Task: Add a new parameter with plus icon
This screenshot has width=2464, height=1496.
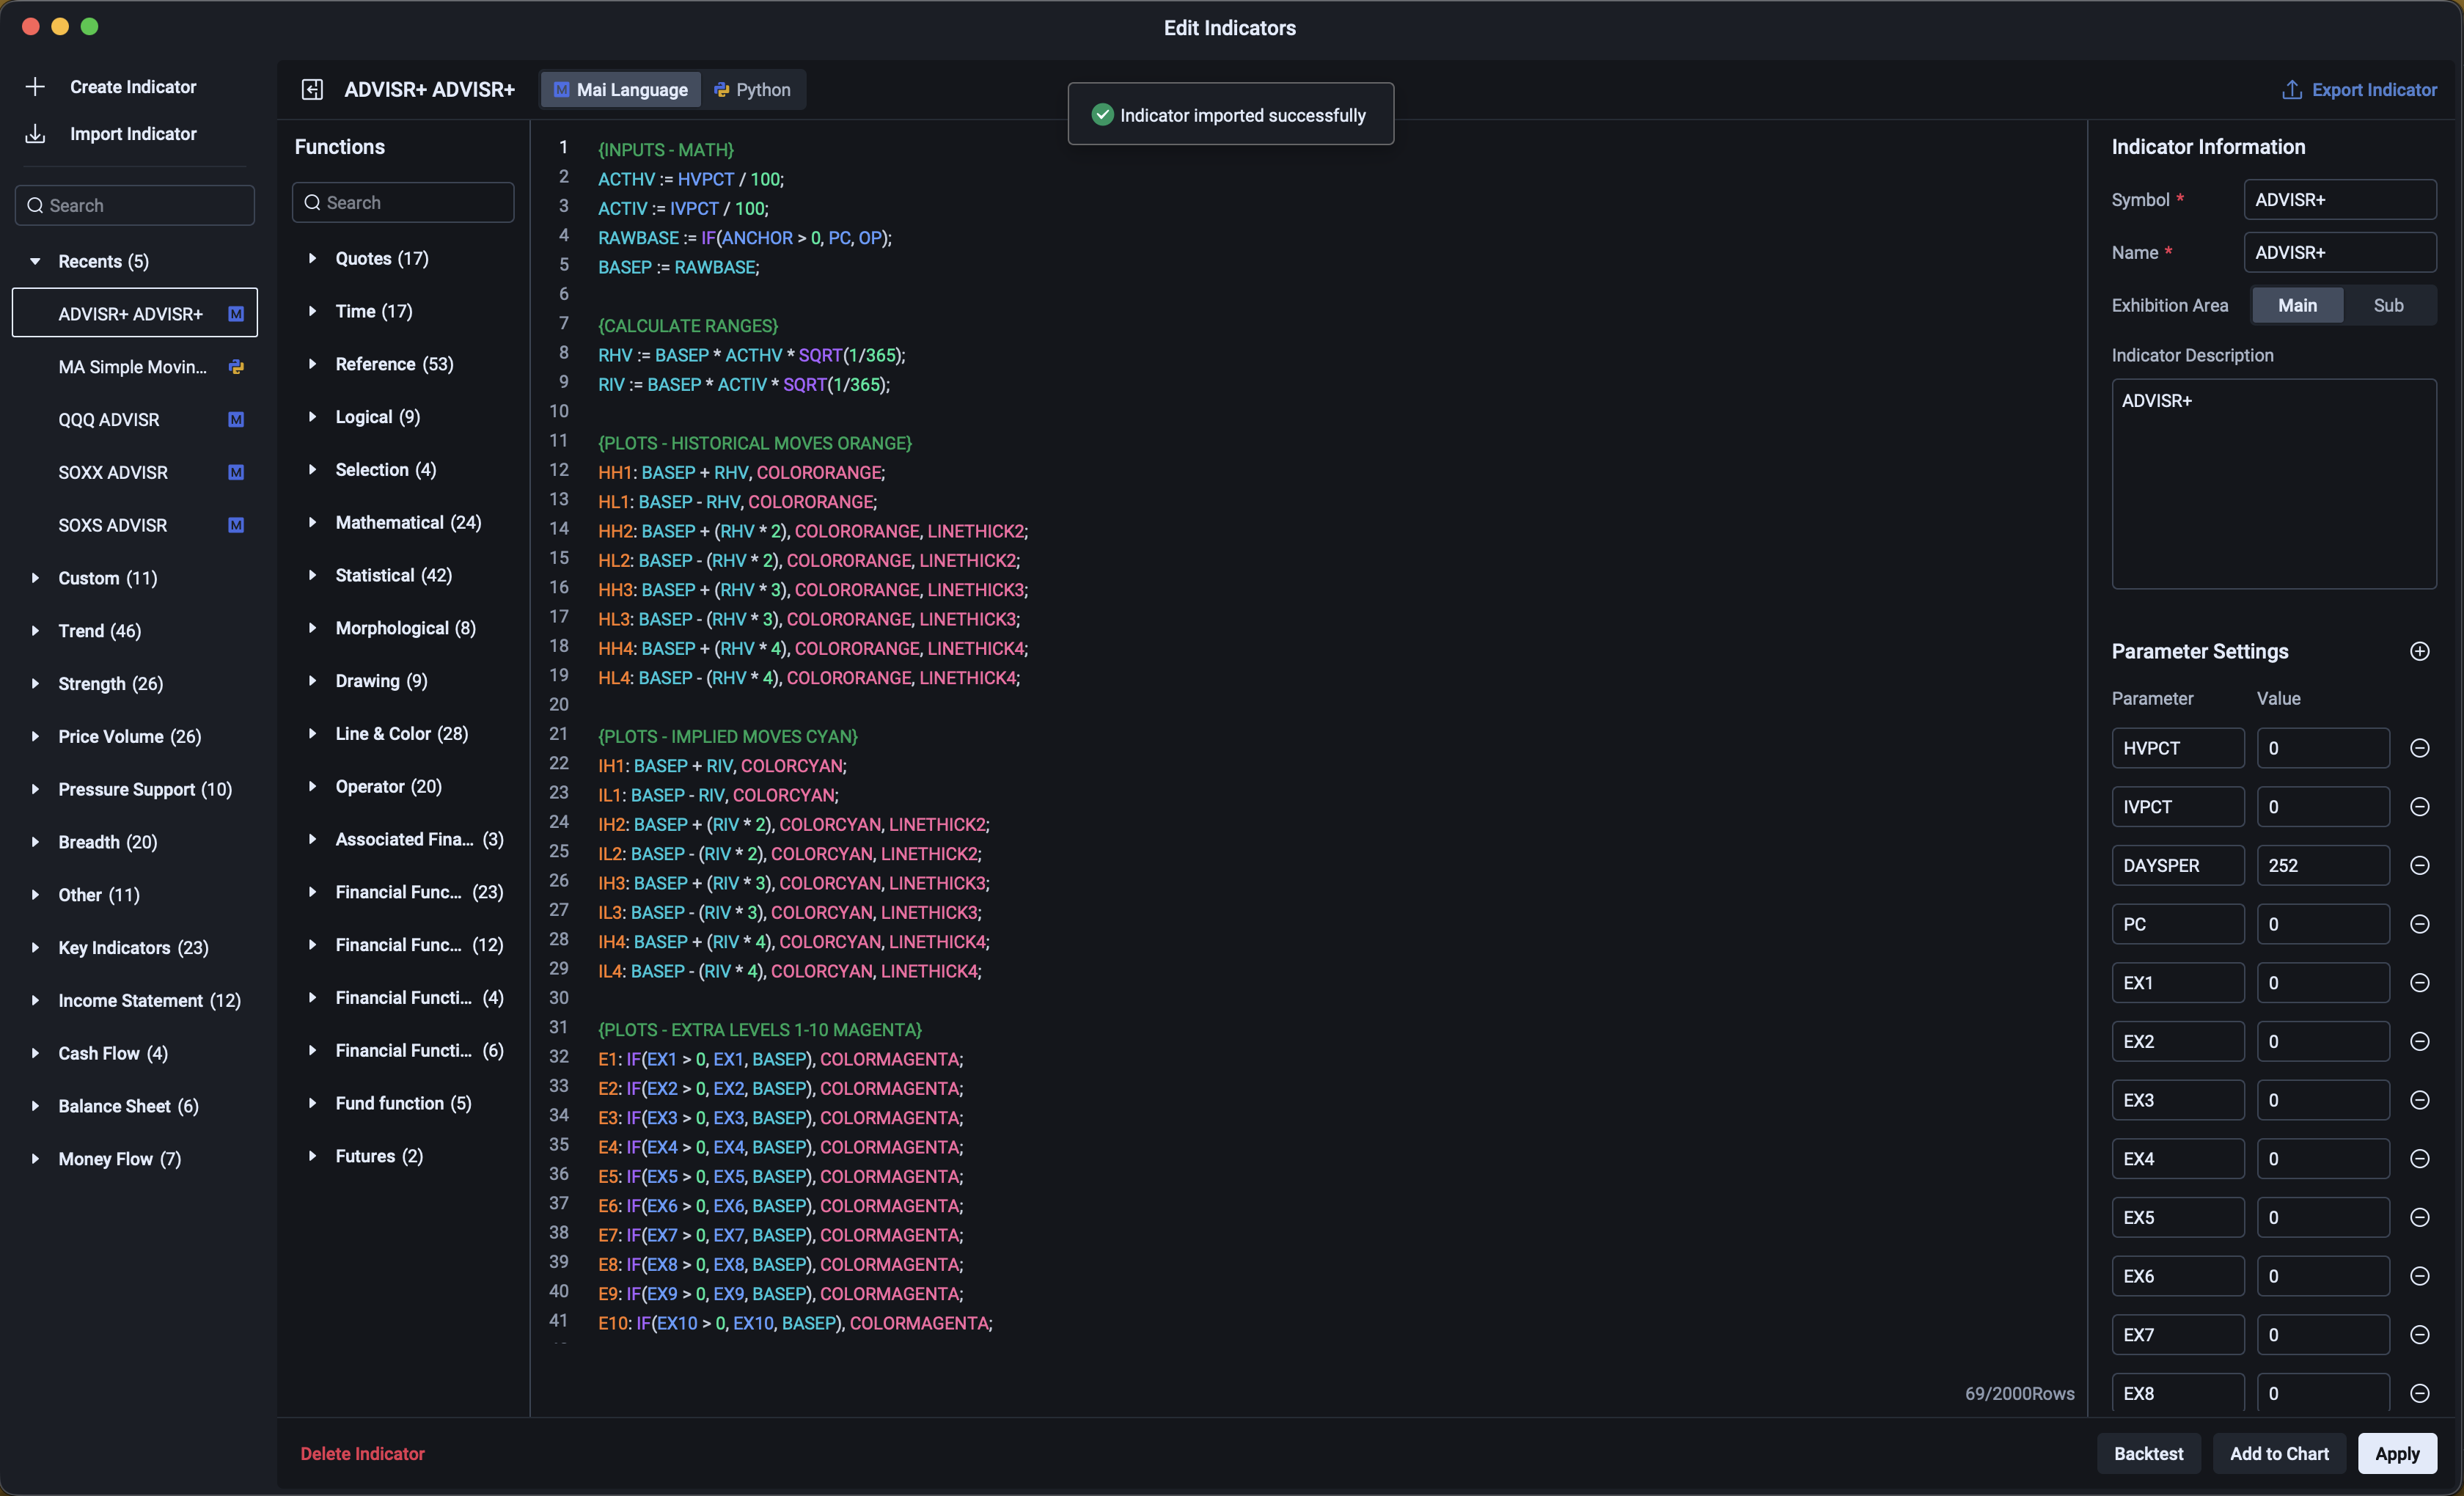Action: click(2419, 652)
